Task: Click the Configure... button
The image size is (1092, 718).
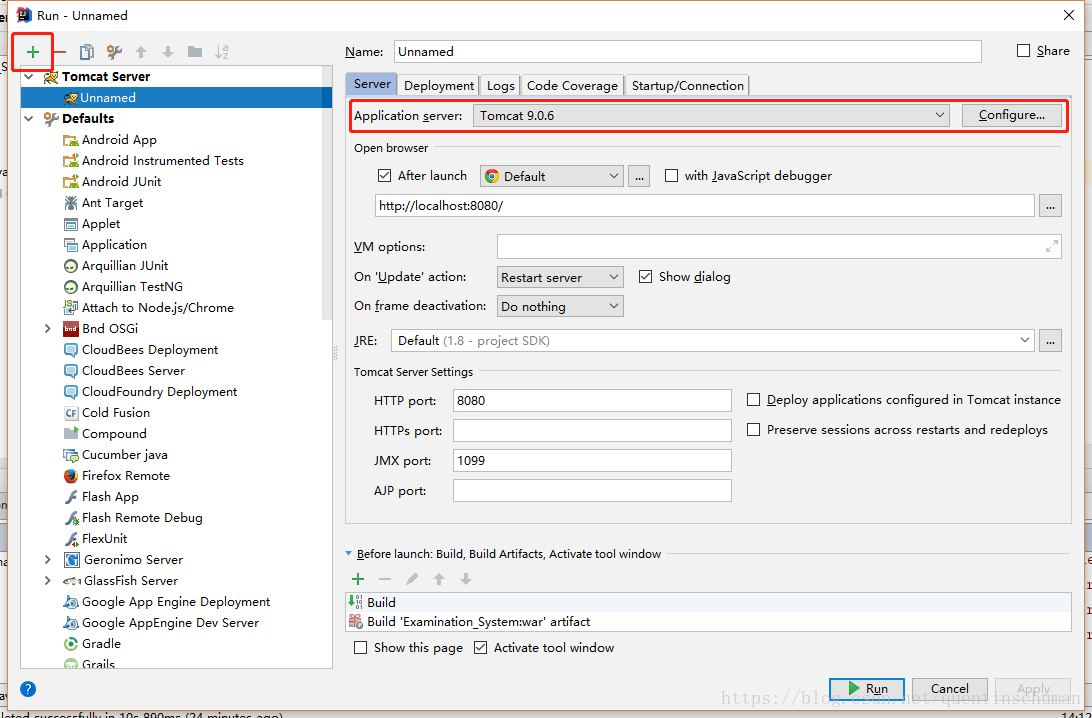Action: pyautogui.click(x=1012, y=116)
